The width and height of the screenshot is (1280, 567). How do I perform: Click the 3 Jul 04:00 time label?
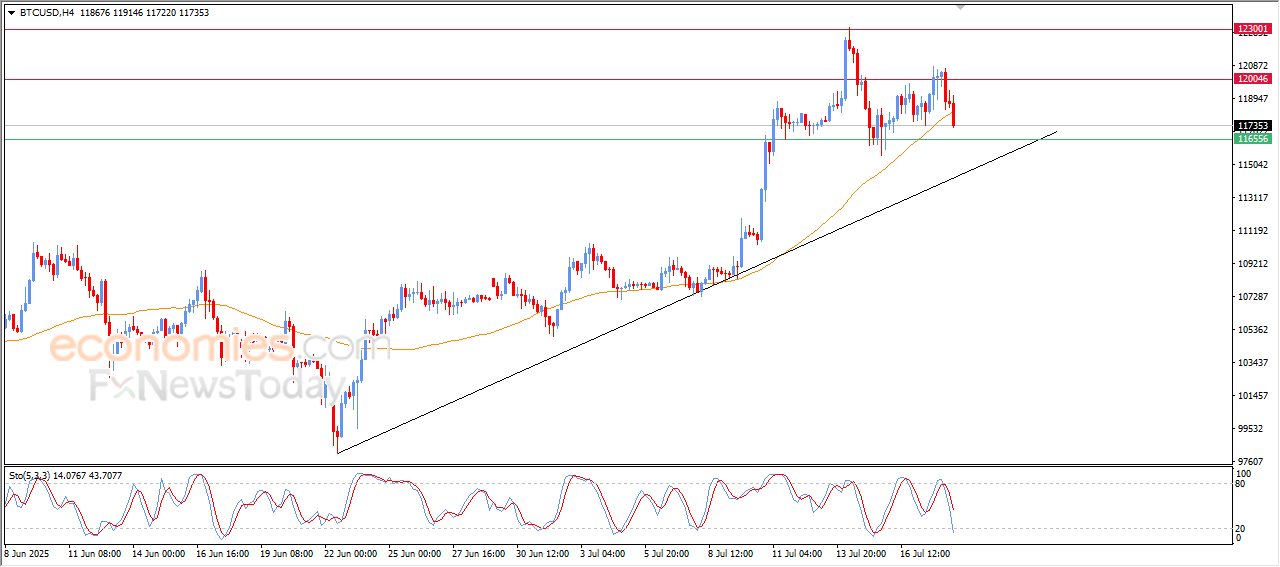tap(603, 552)
